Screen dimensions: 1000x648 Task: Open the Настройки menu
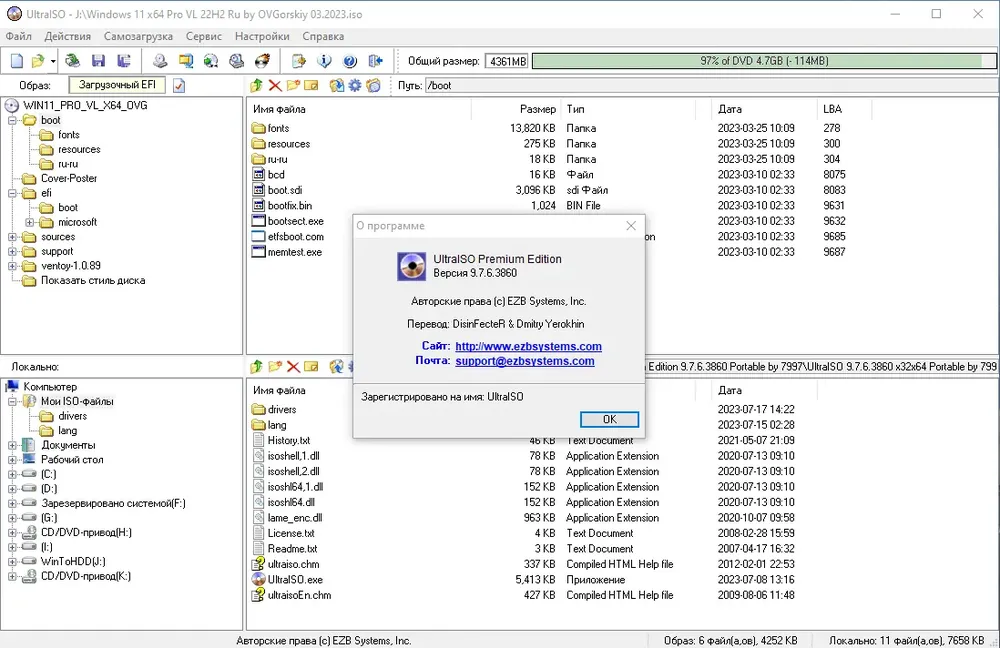[x=262, y=36]
